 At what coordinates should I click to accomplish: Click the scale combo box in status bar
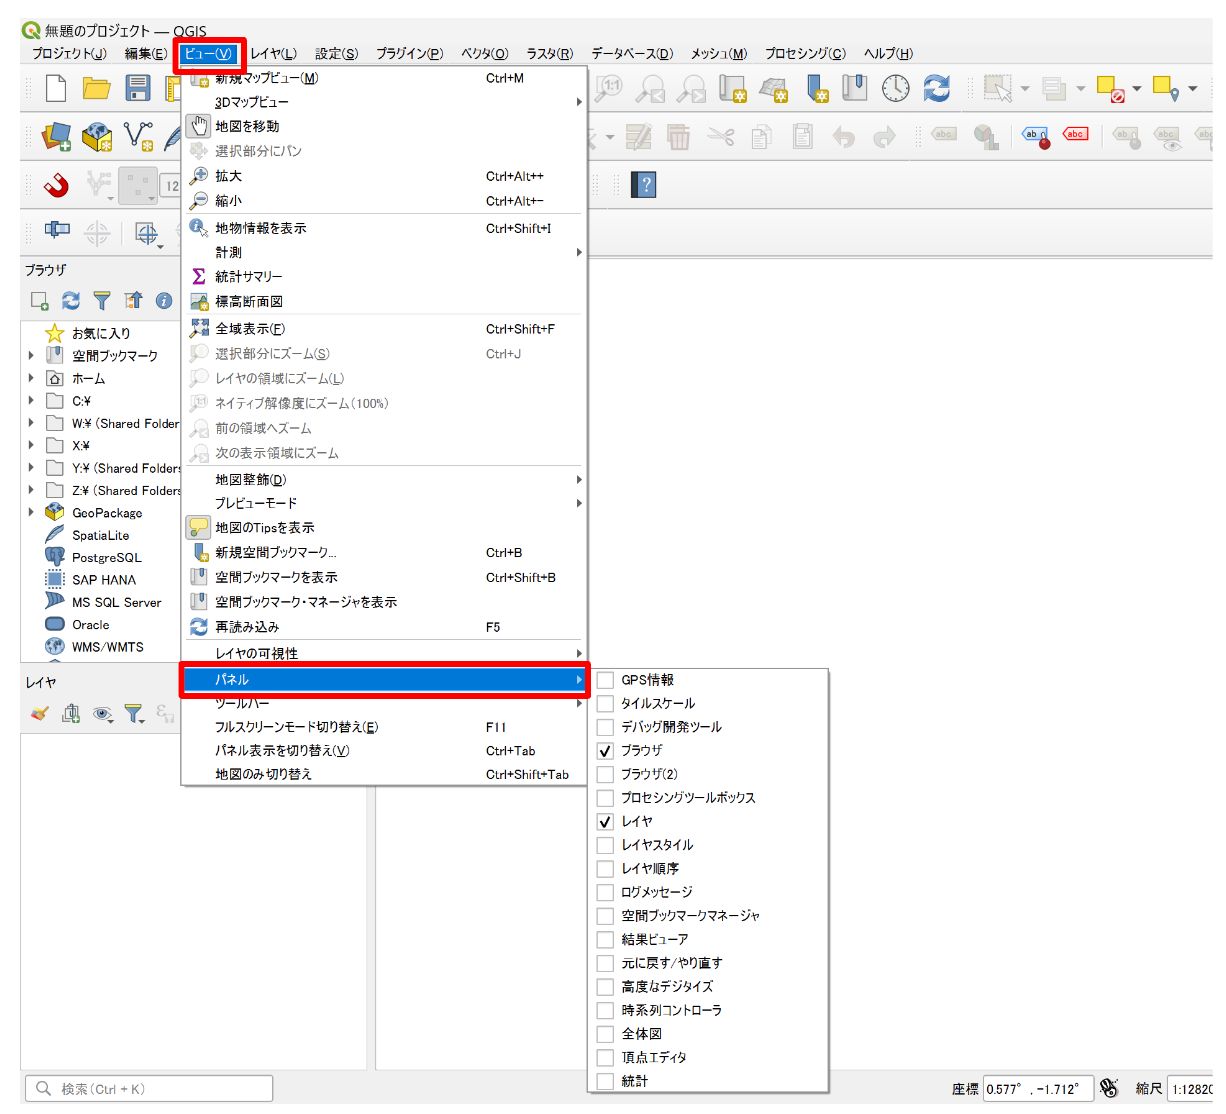[1192, 1089]
